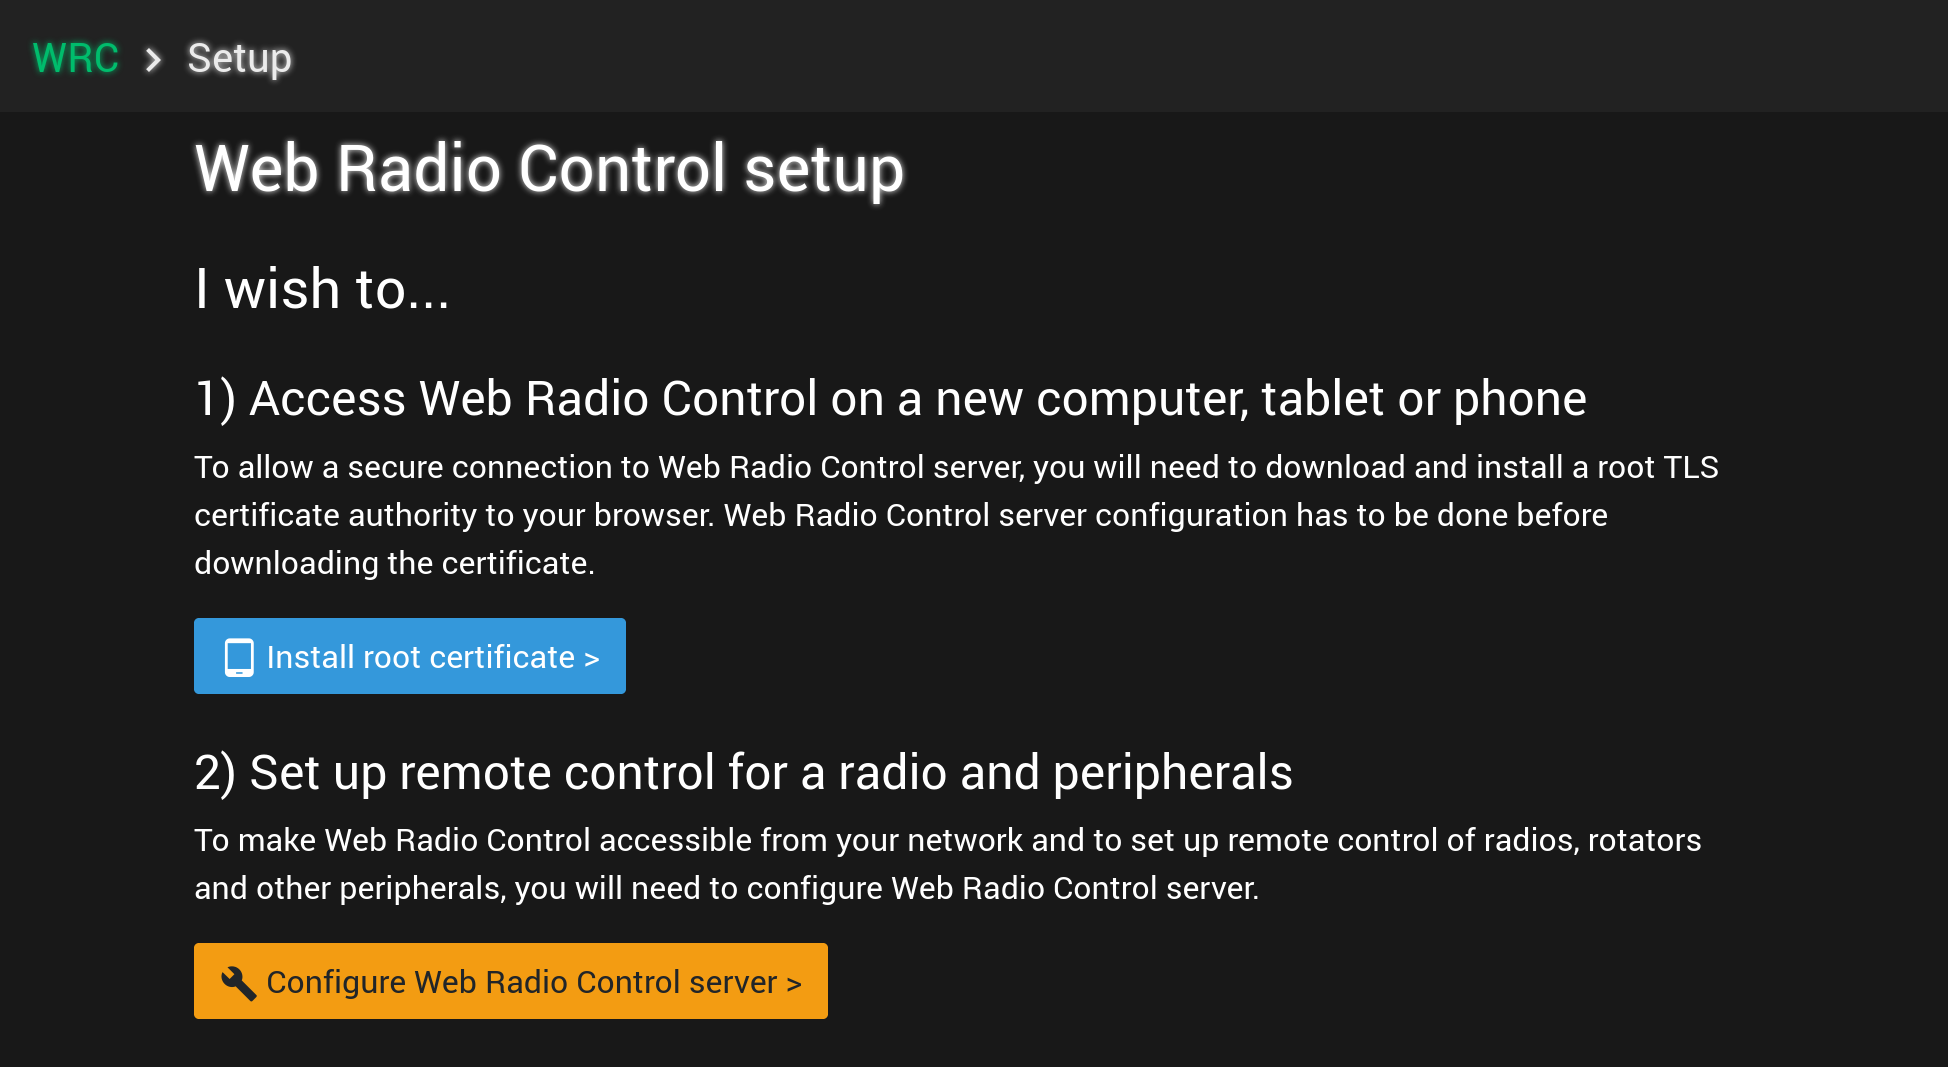Click the TLS certificate description paragraph
Image resolution: width=1948 pixels, height=1068 pixels.
(956, 515)
